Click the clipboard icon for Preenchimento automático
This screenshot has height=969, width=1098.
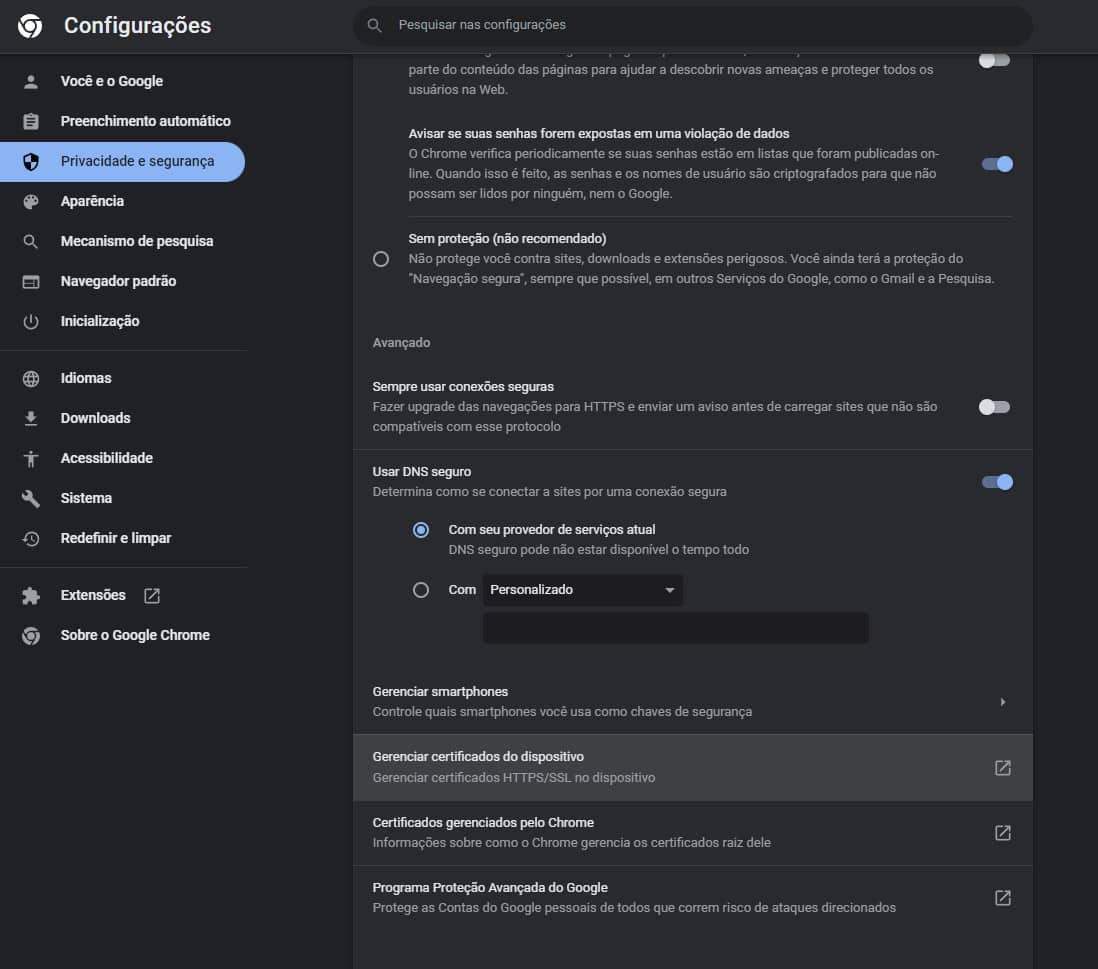[31, 121]
